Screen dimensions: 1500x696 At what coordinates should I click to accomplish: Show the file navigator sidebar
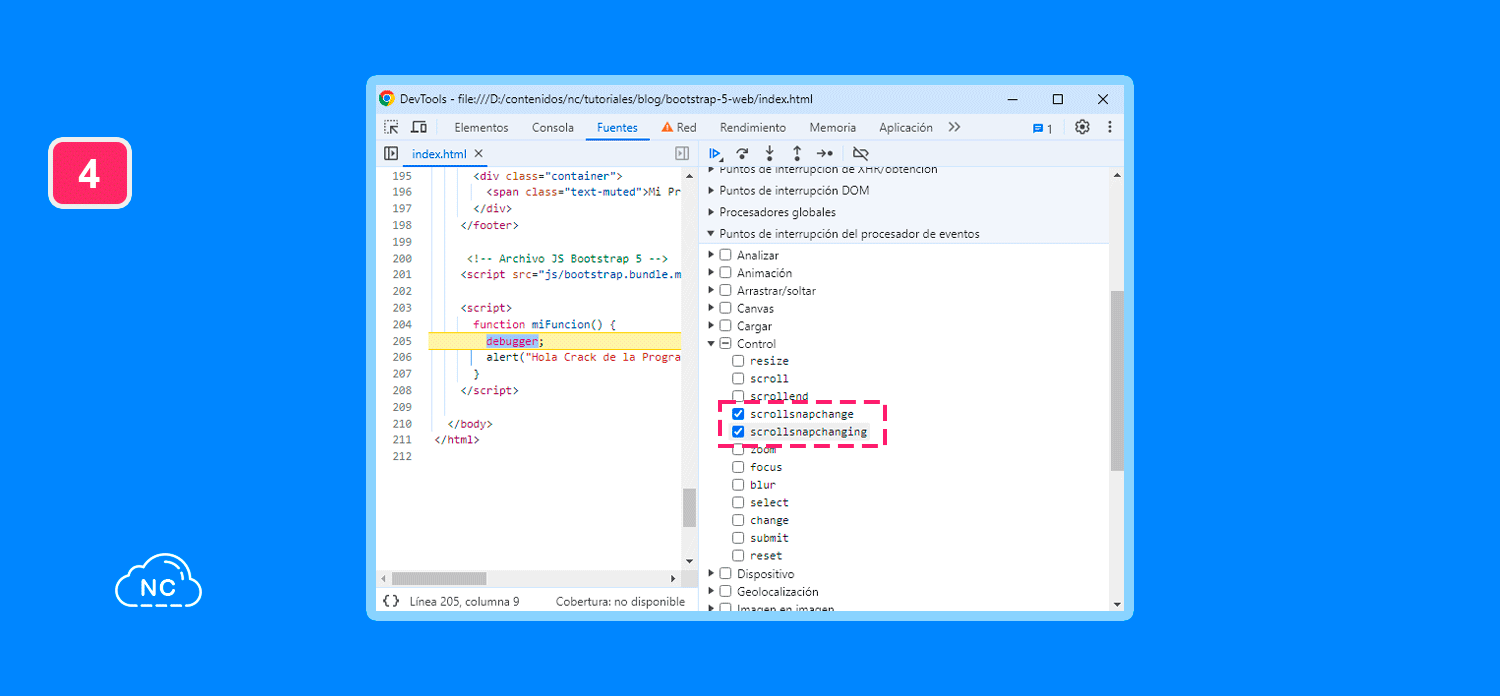tap(391, 153)
